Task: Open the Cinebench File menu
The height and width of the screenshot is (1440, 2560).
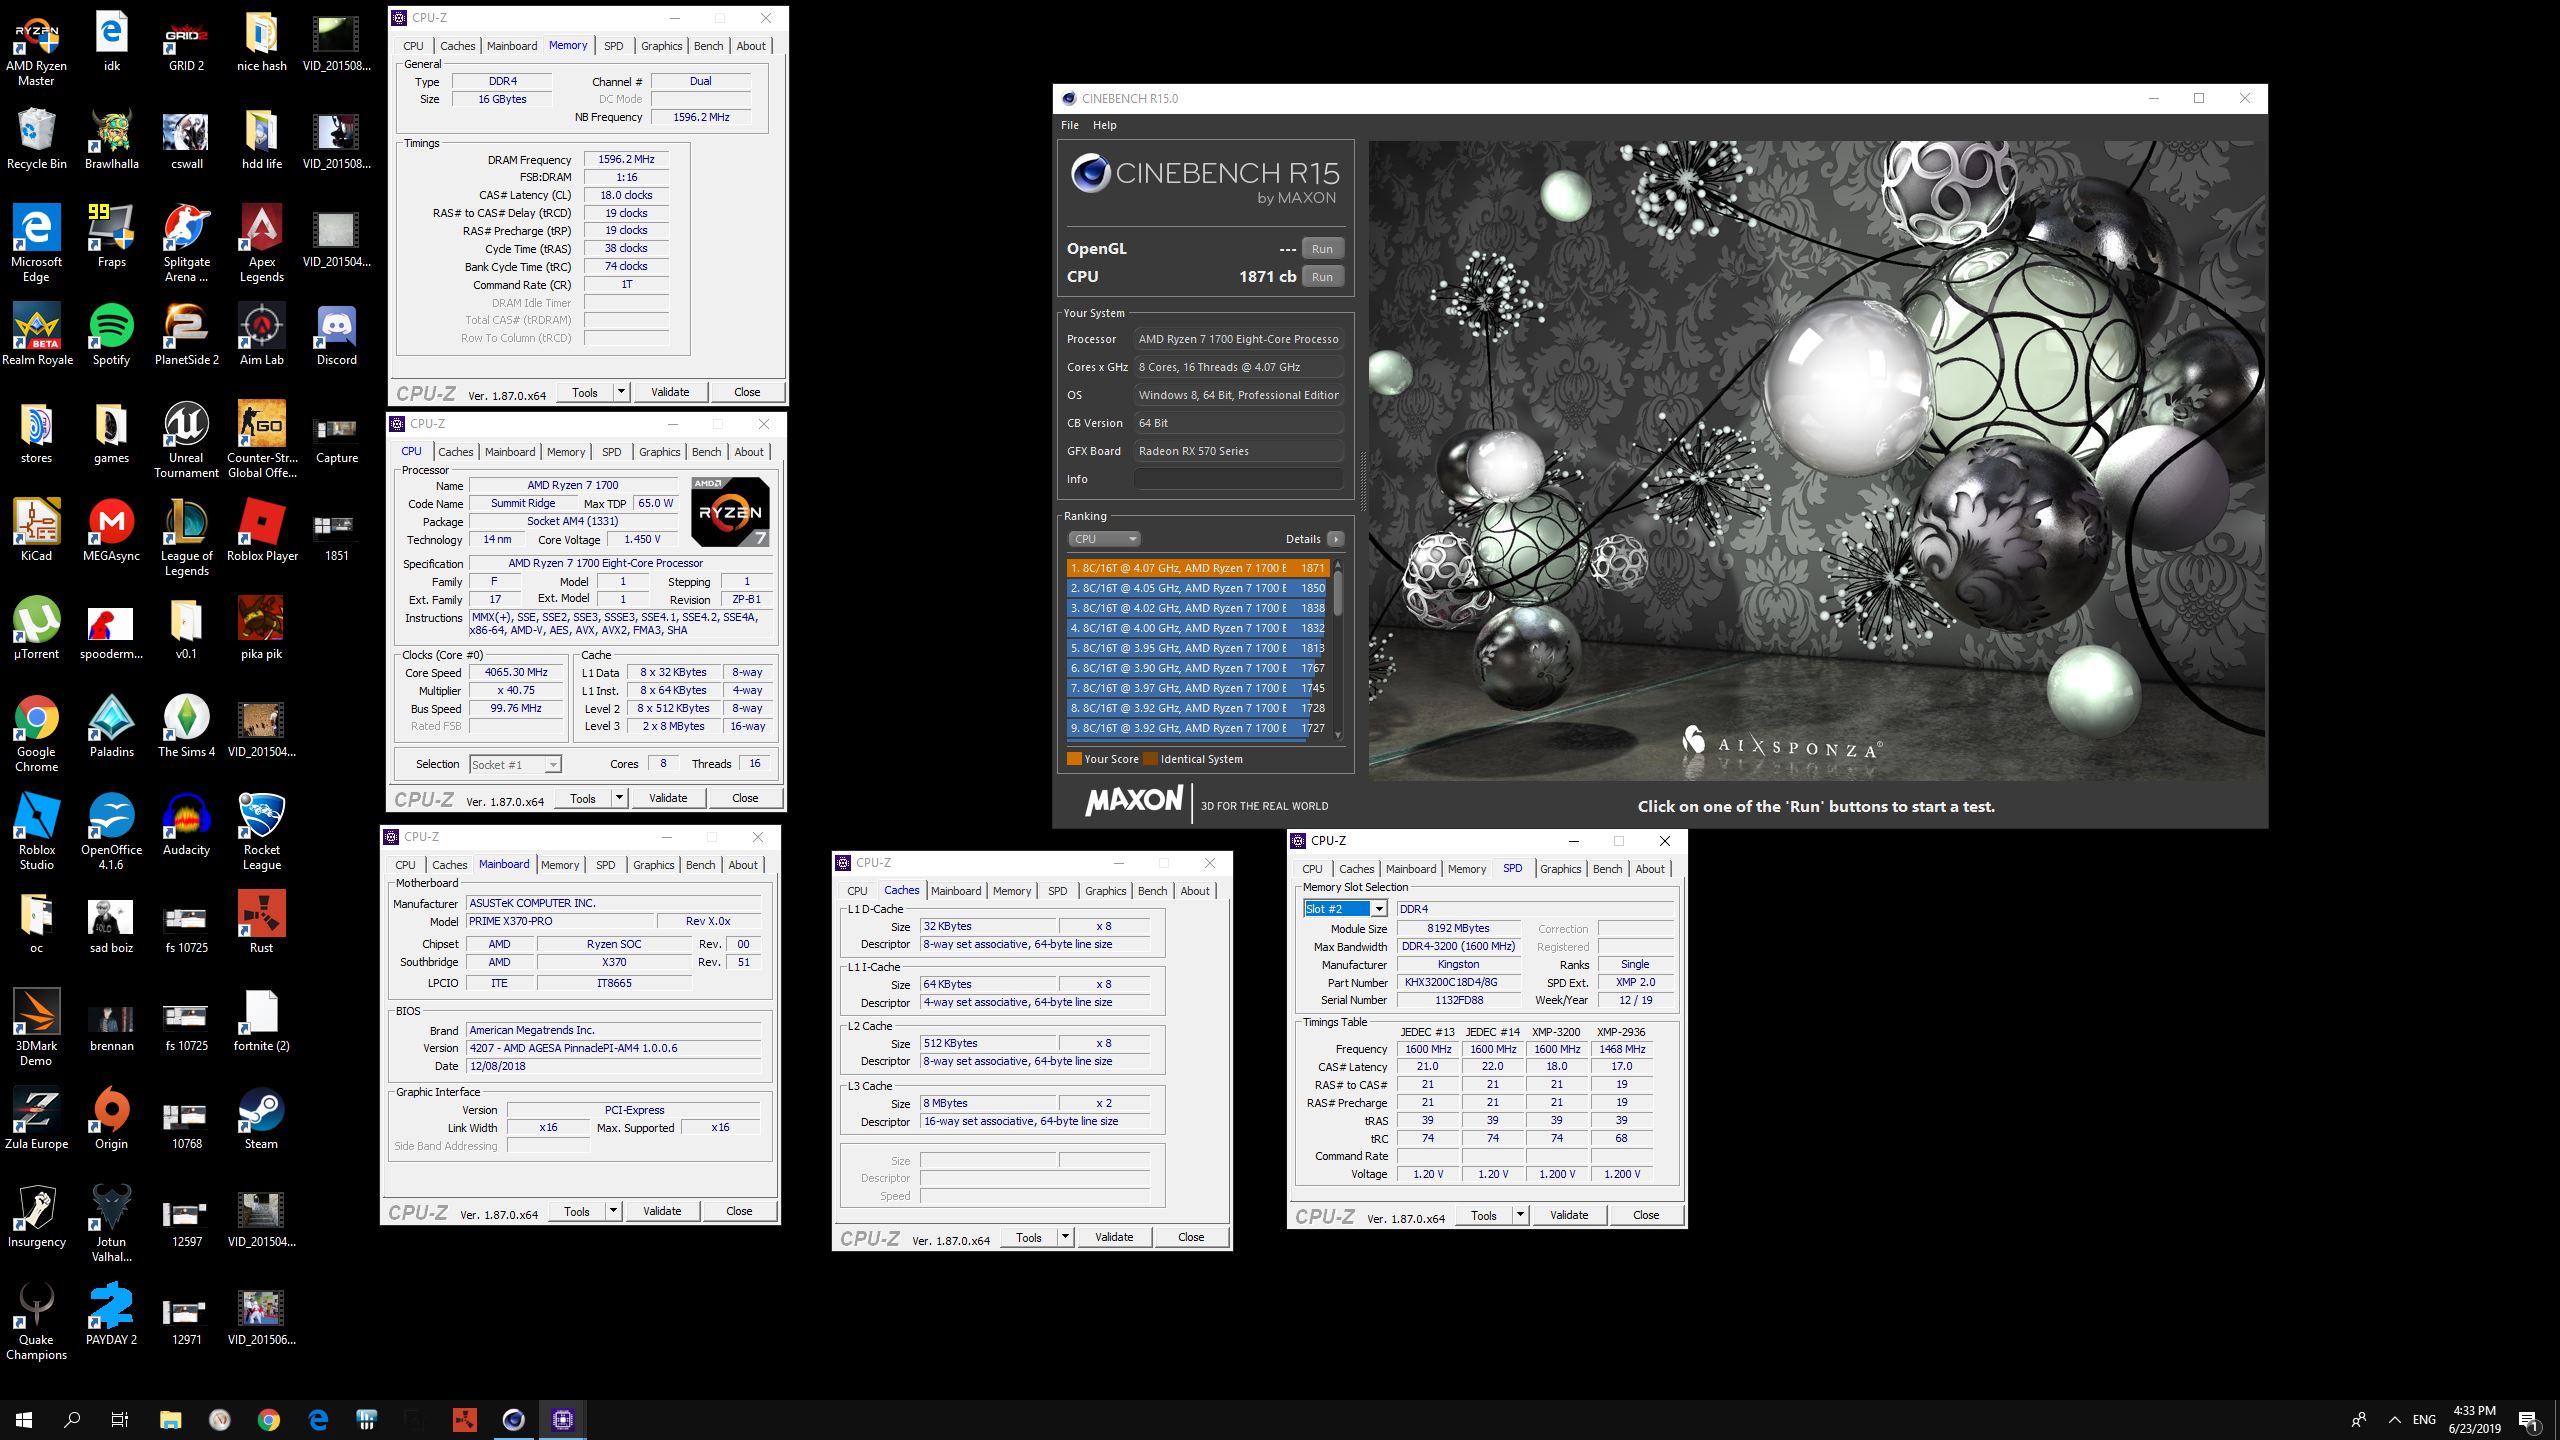Action: pyautogui.click(x=1070, y=125)
